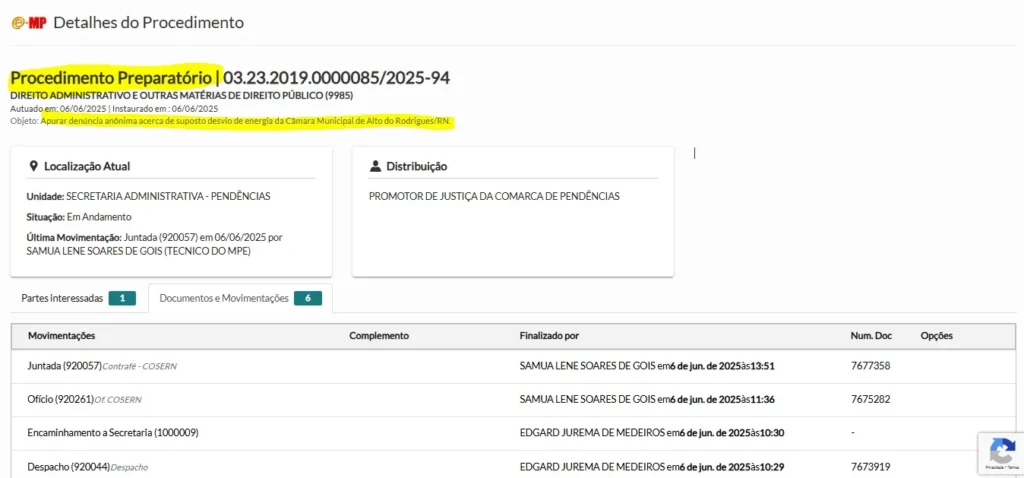Select the Encaminhamento a Secretaria (1000009) row

[x=113, y=433]
